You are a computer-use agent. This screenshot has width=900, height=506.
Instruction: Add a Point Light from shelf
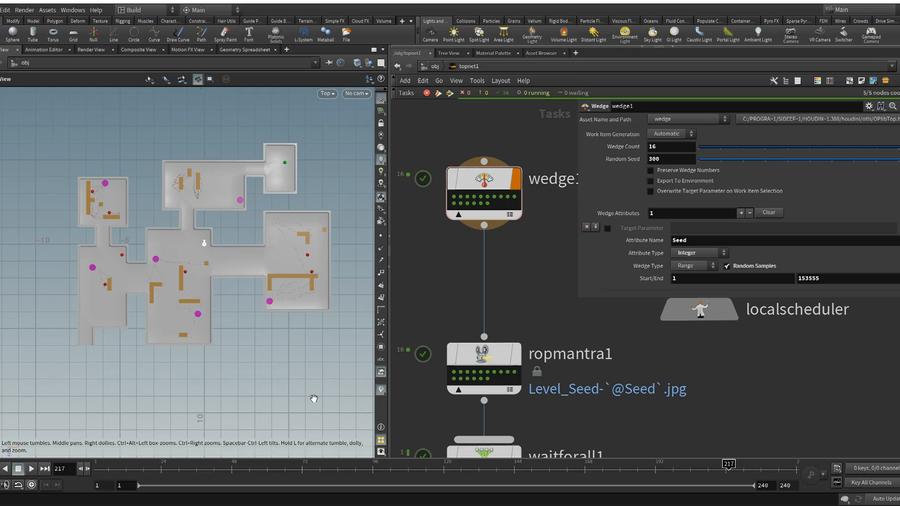[453, 34]
